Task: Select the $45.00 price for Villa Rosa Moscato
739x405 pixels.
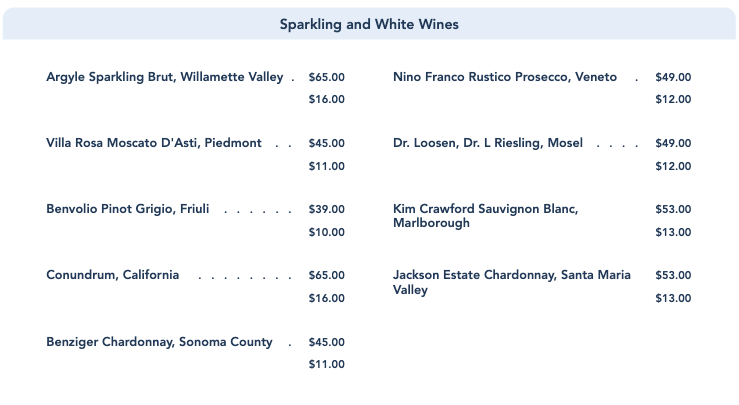Action: pos(327,143)
